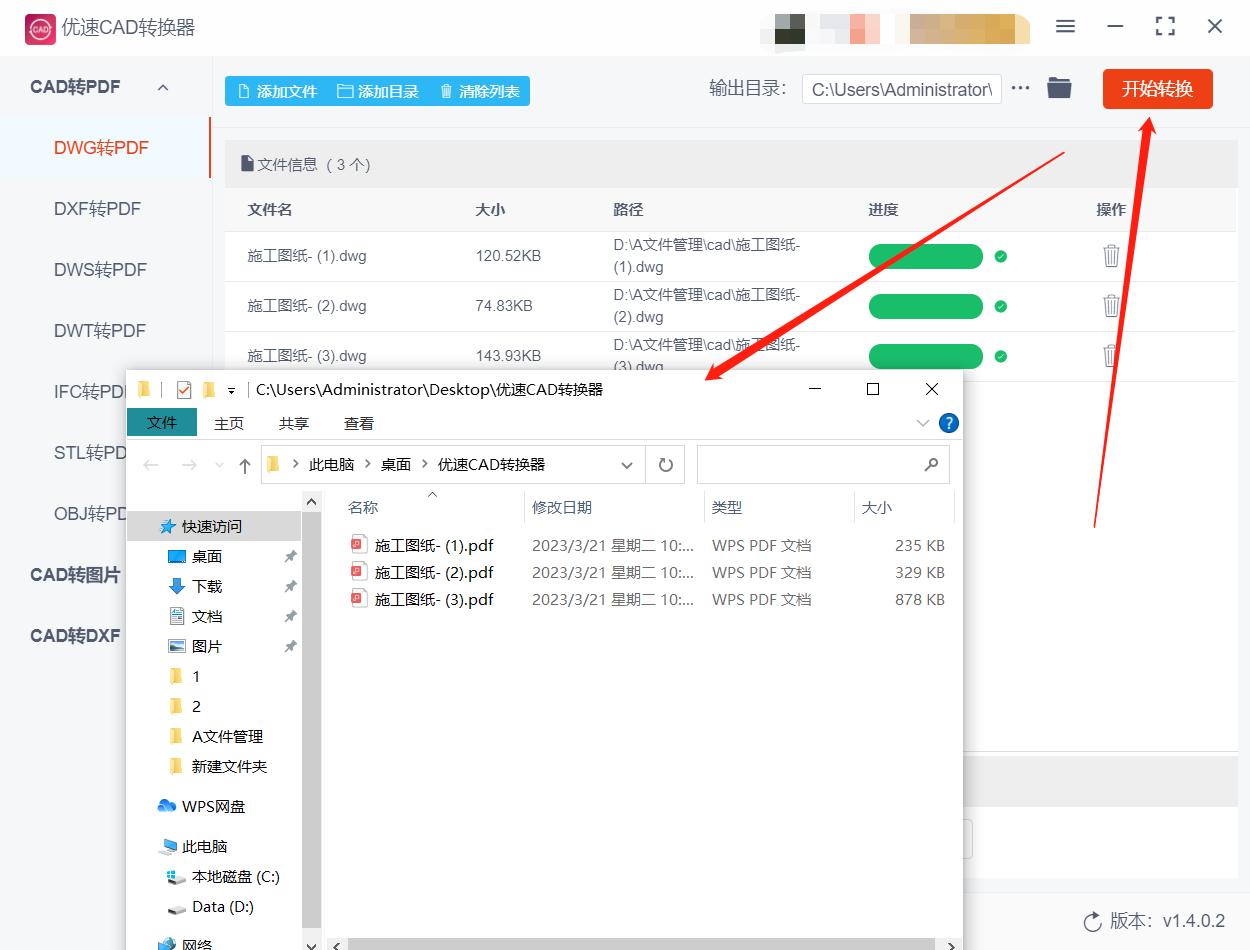Screen dimensions: 1250x950
Task: Click the 清除列表 (Clear List) icon
Action: (444, 90)
